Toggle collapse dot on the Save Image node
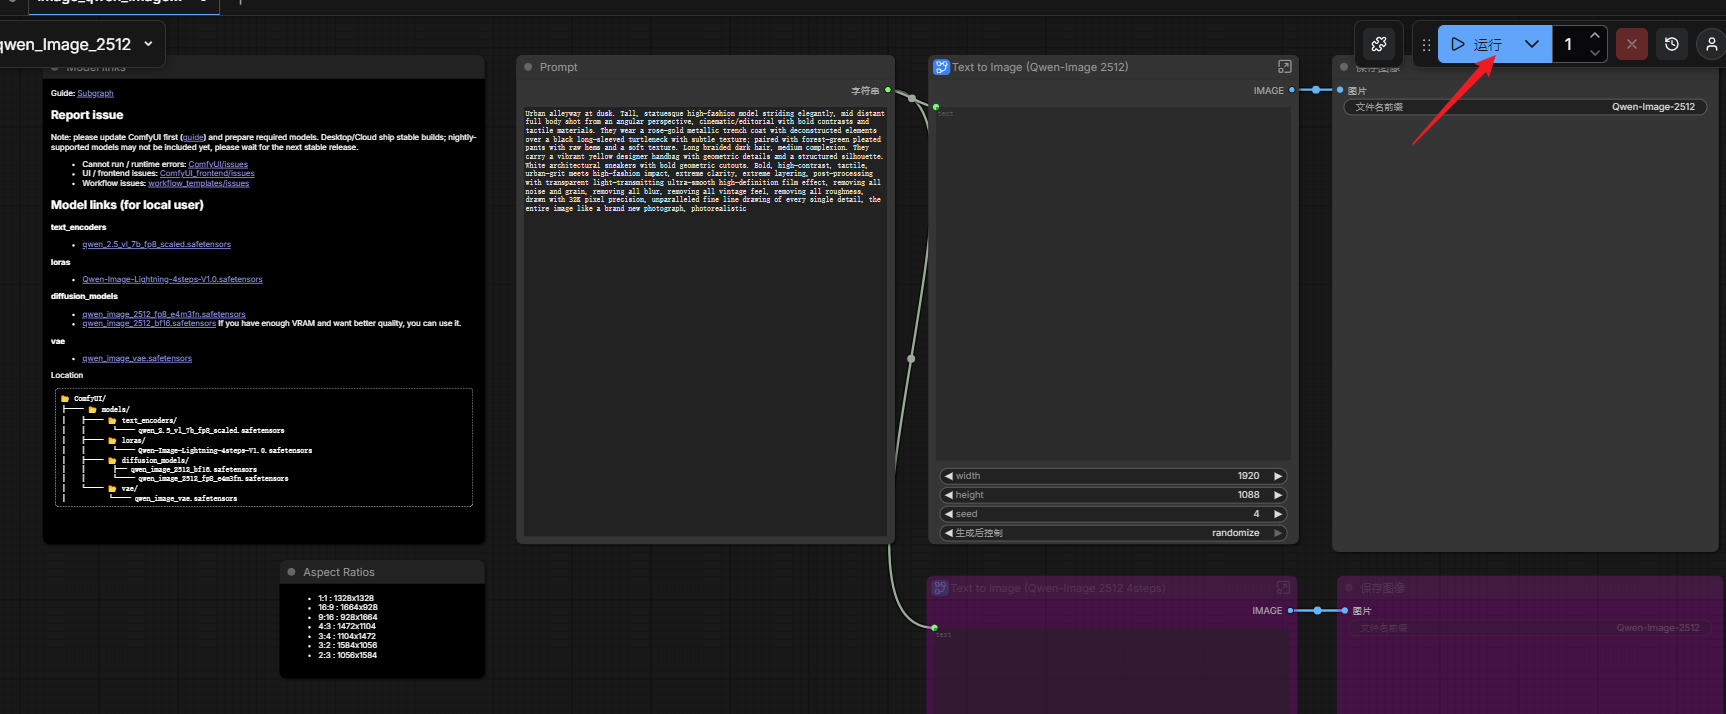The width and height of the screenshot is (1726, 714). (x=1344, y=67)
